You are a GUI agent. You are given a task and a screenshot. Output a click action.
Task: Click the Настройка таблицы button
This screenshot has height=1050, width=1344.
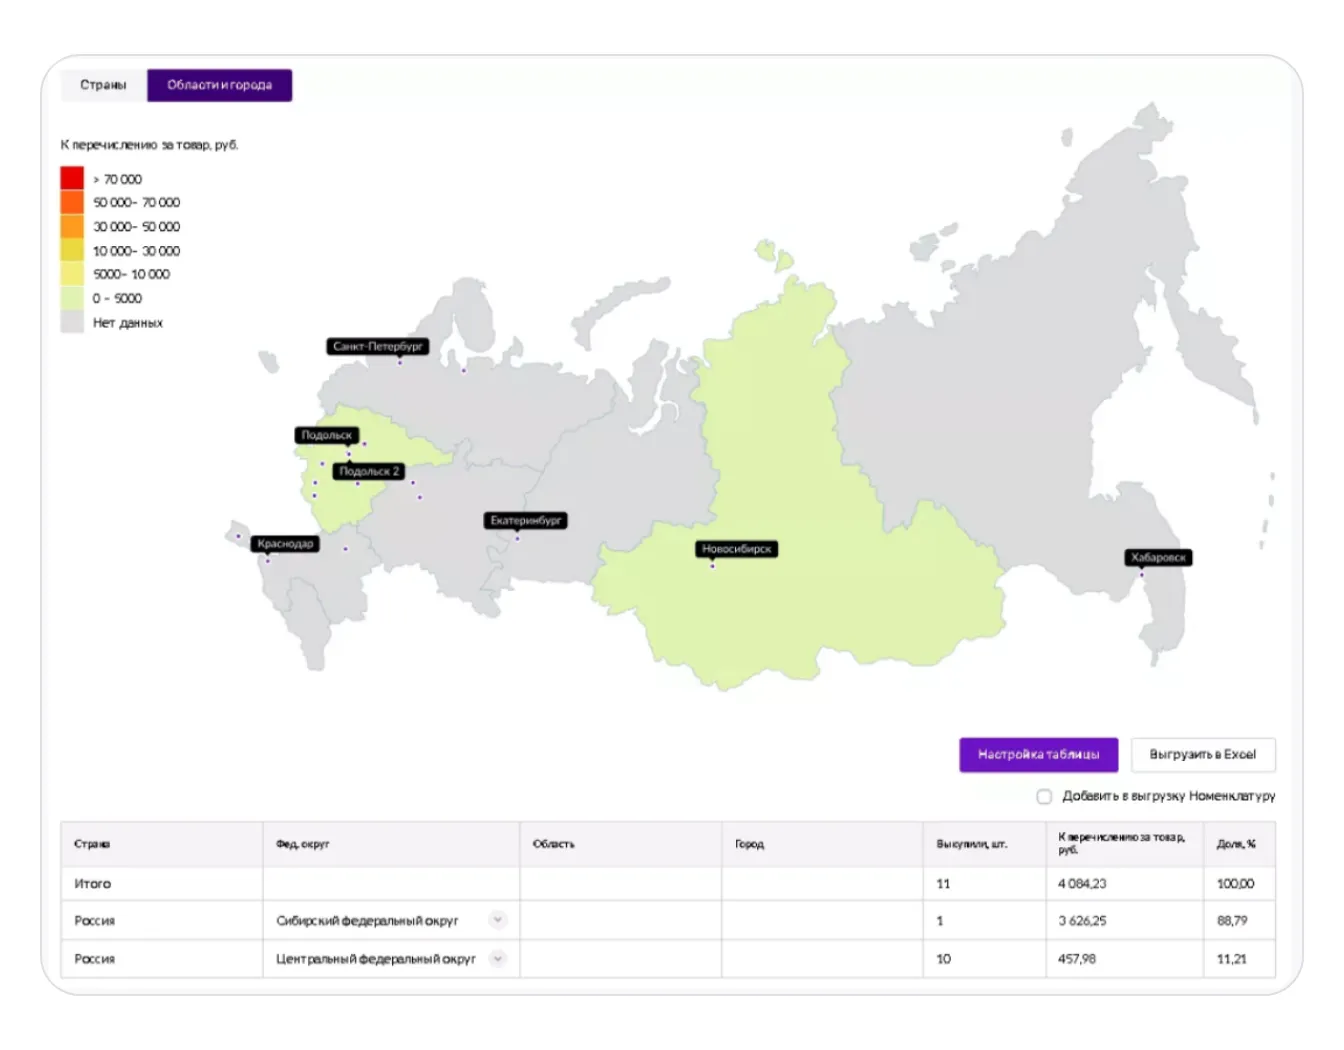point(1038,755)
